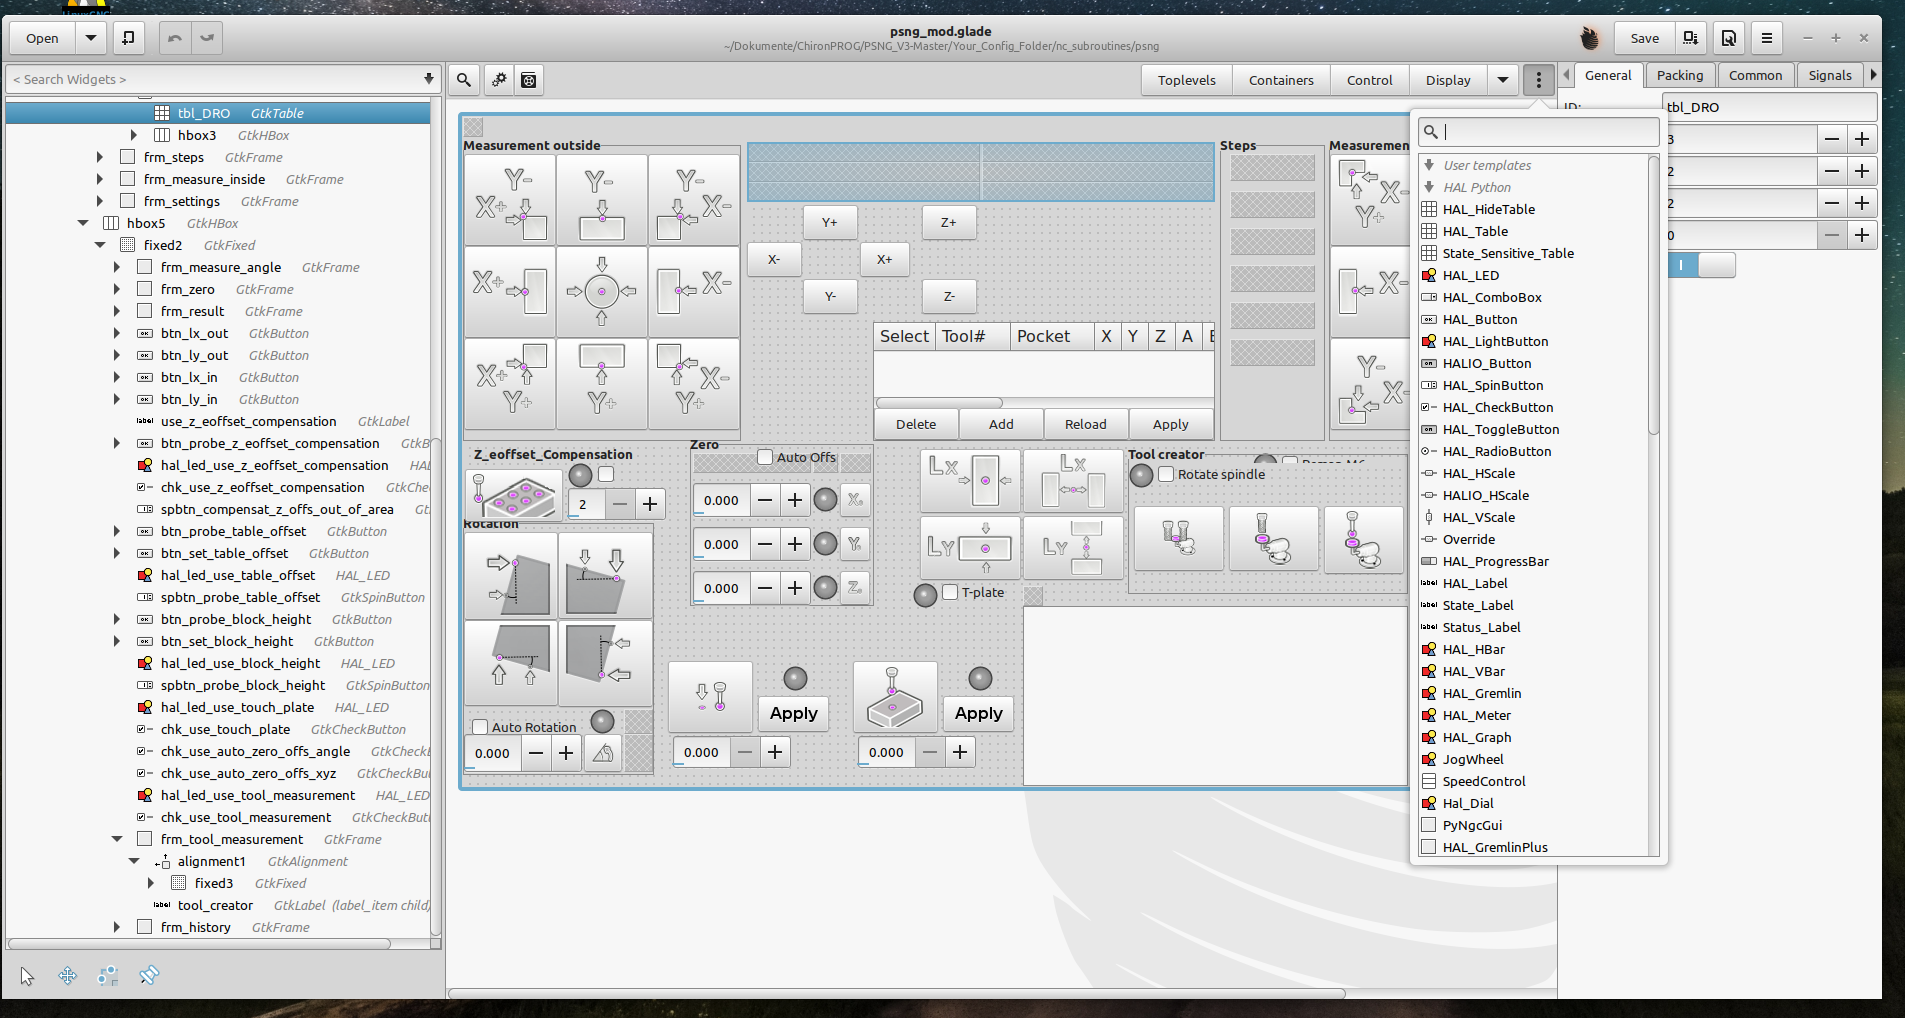
Task: Open the new project file icon
Action: pyautogui.click(x=128, y=38)
